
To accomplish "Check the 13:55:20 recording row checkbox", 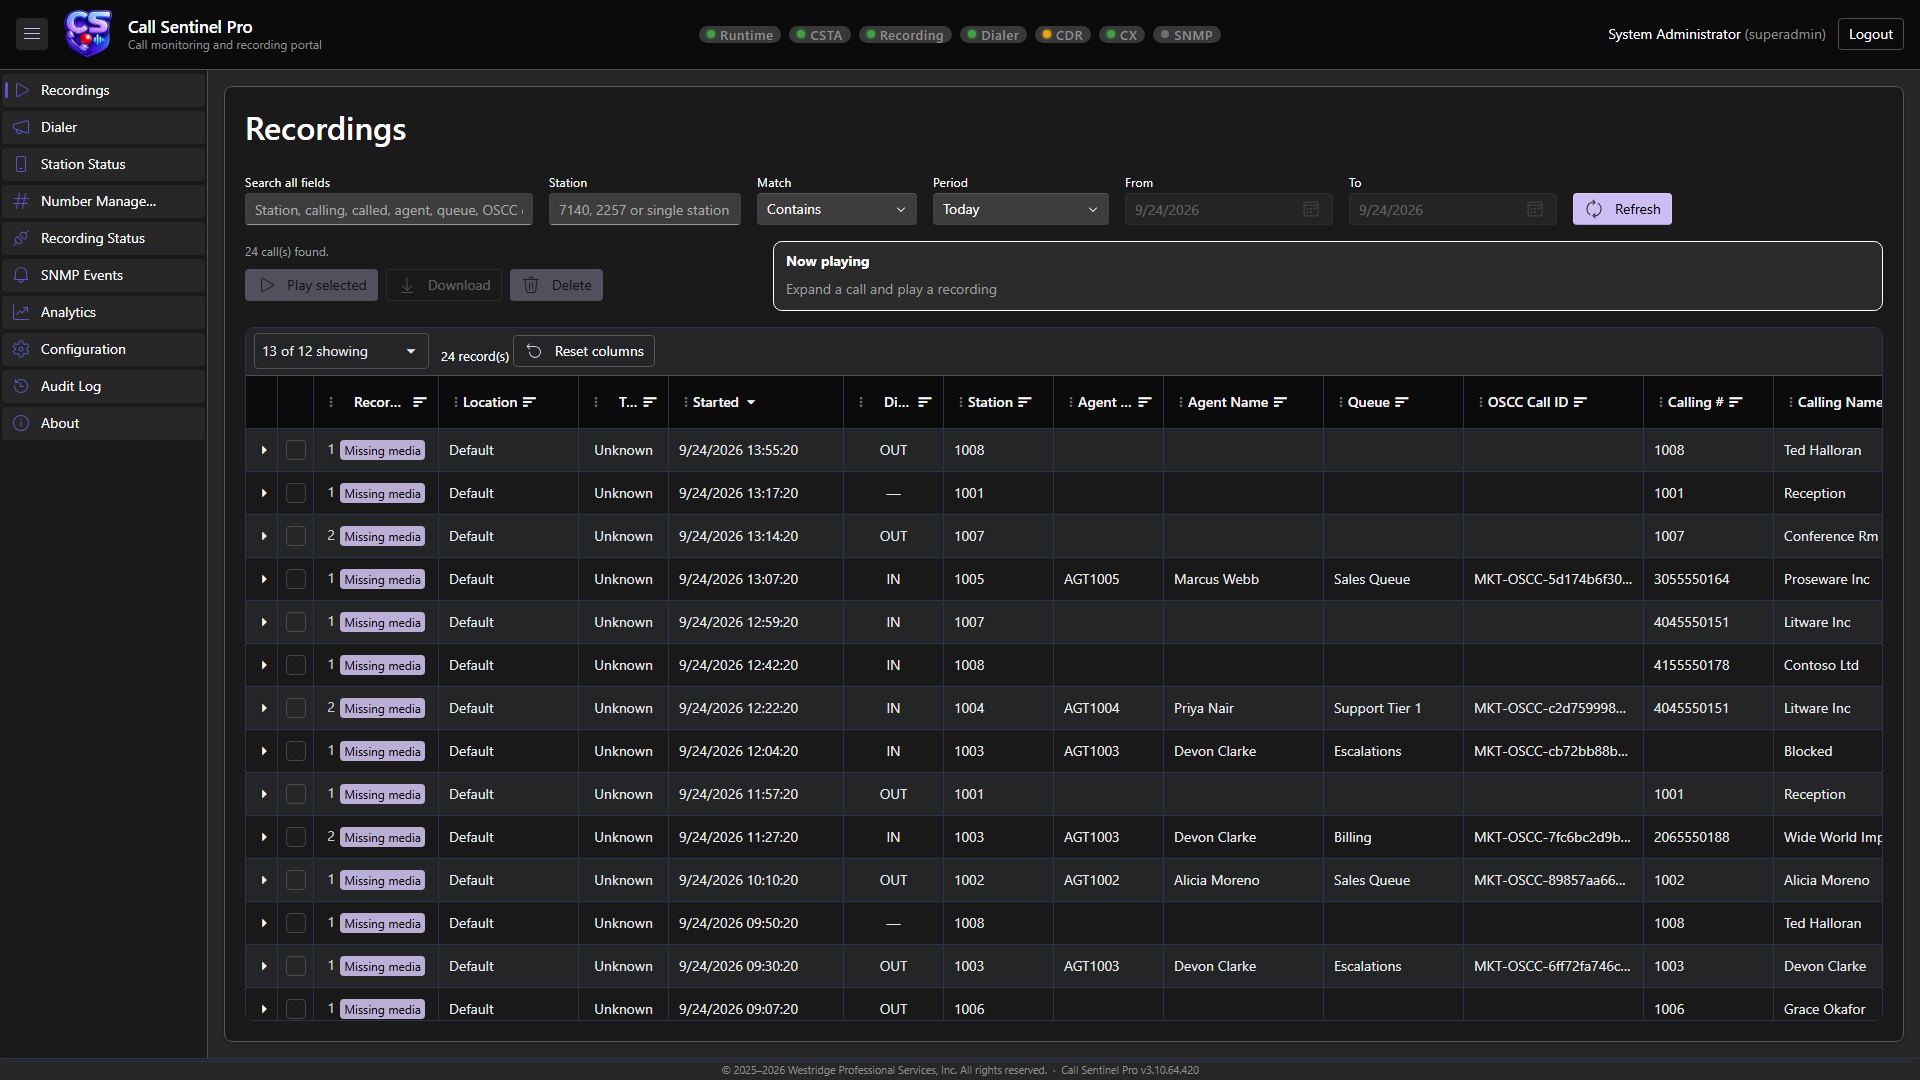I will point(296,451).
